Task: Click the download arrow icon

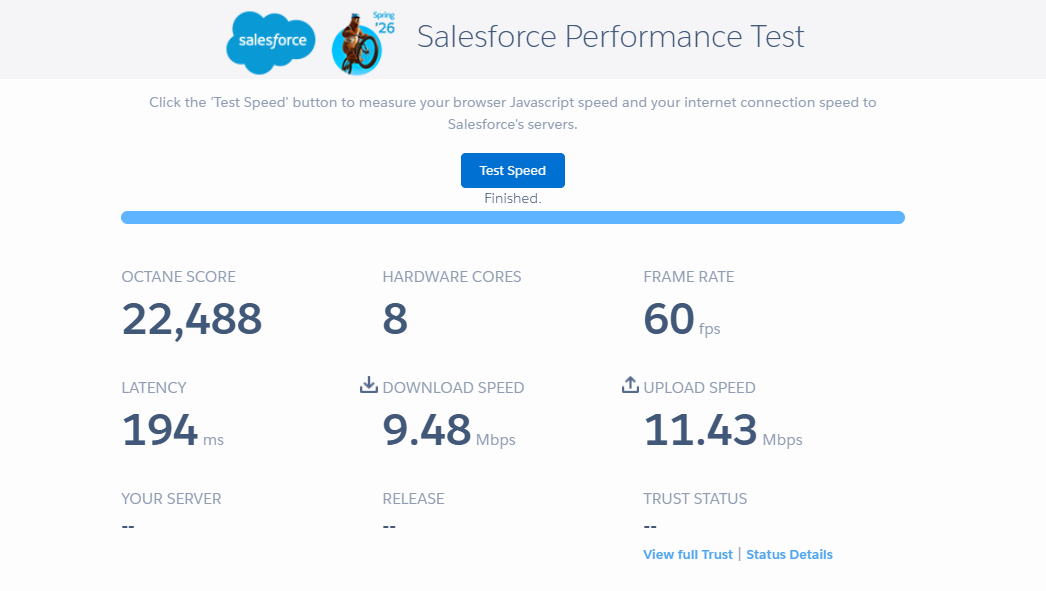Action: point(368,385)
